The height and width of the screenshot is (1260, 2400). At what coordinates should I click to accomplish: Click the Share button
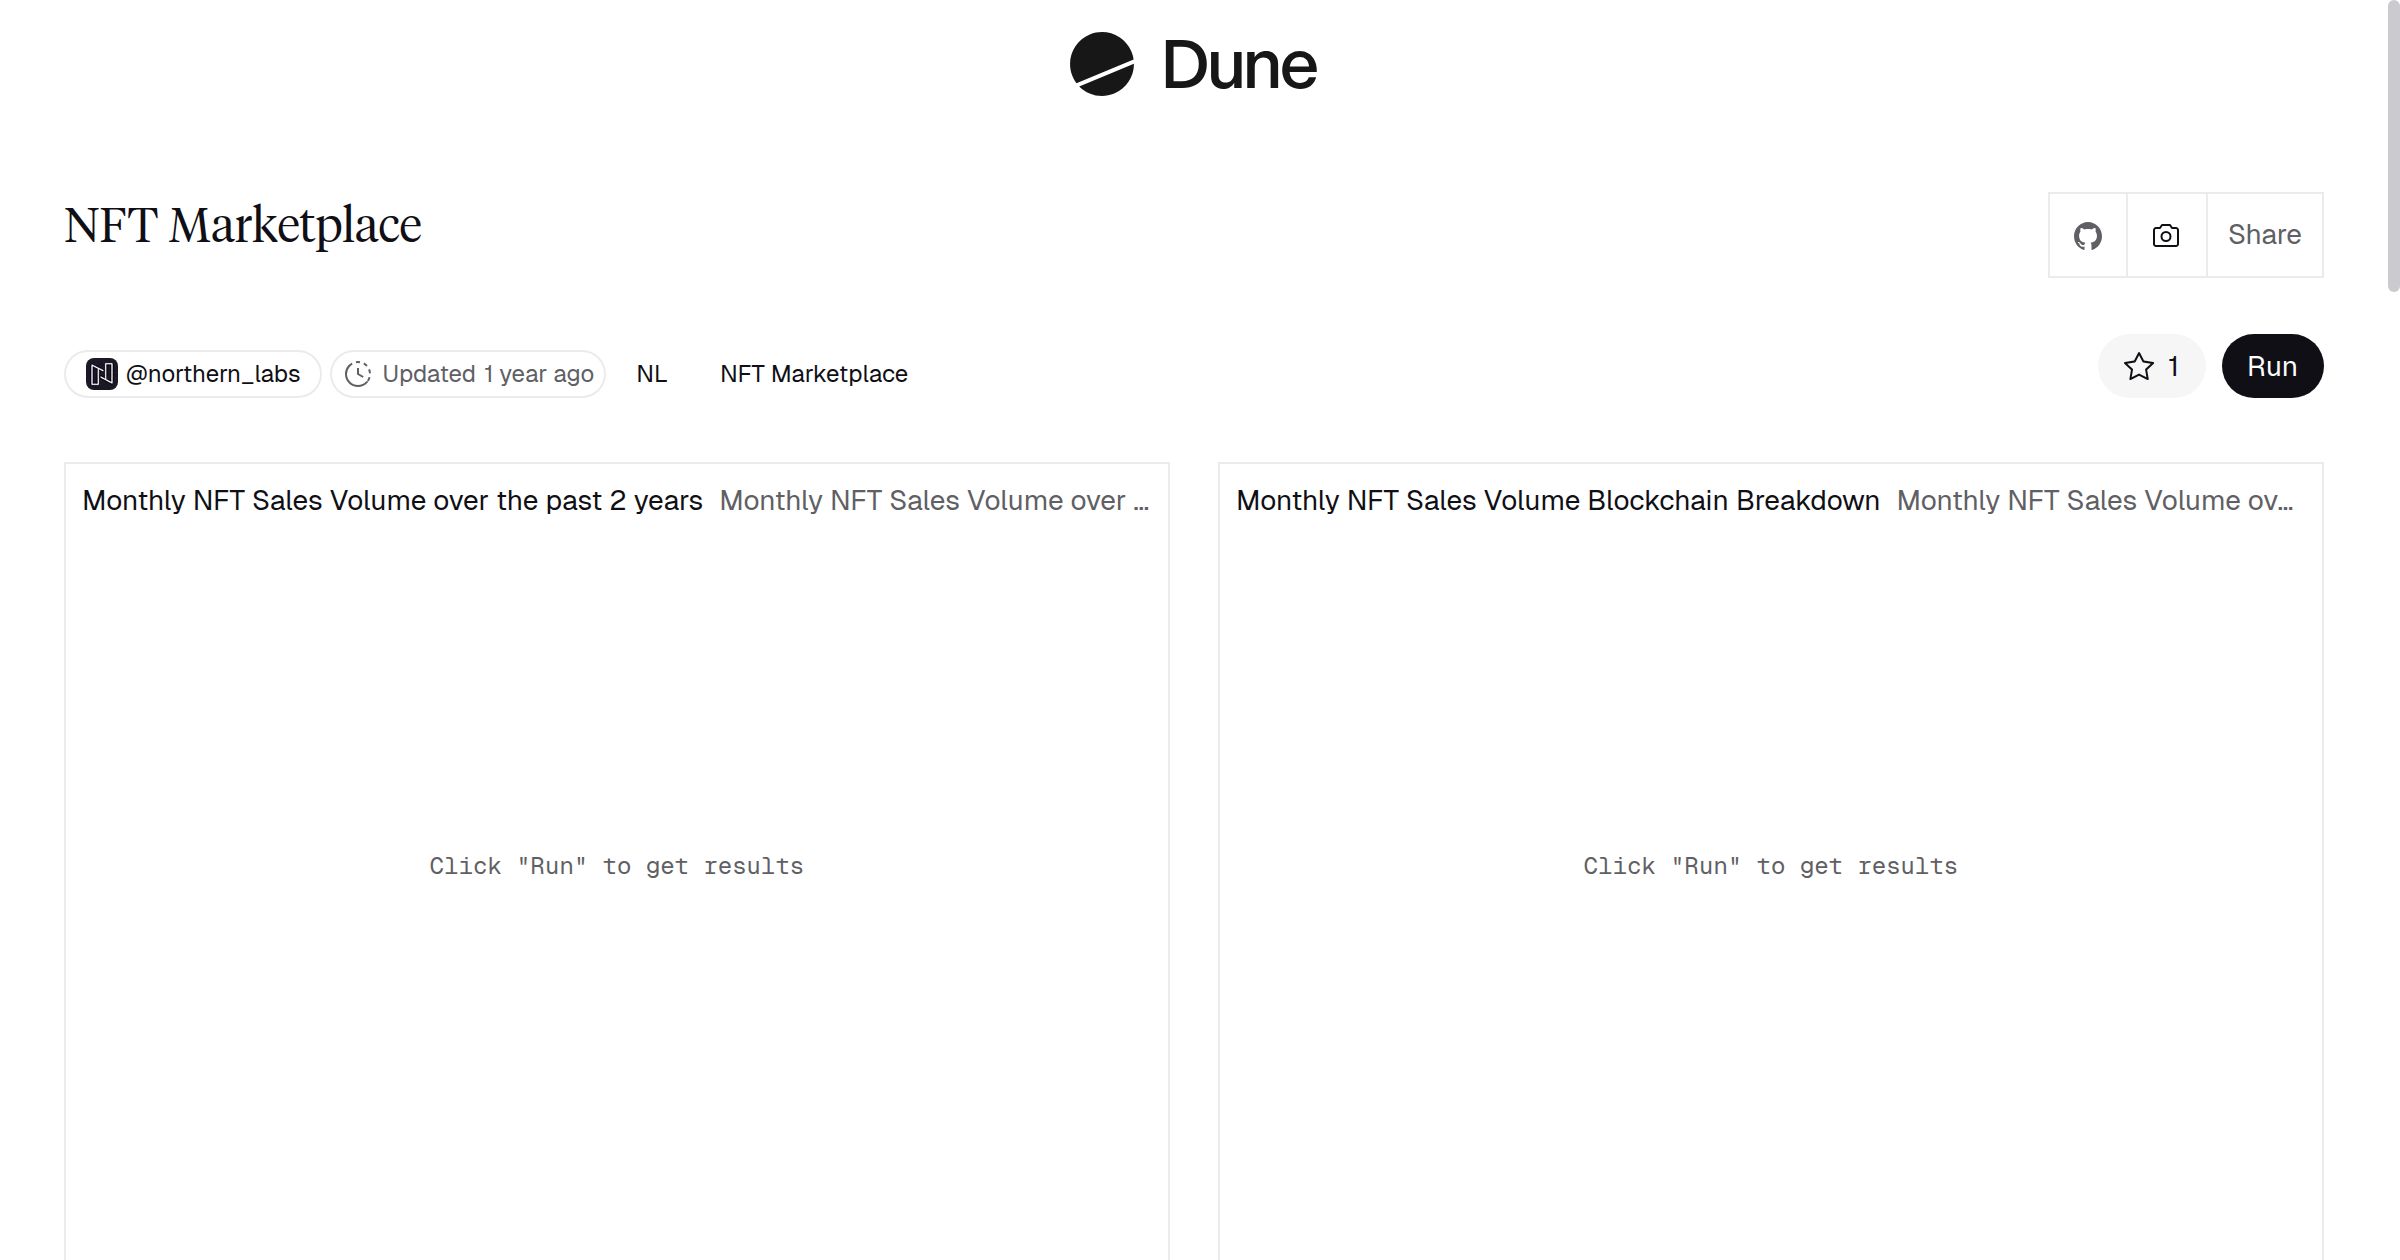point(2264,234)
